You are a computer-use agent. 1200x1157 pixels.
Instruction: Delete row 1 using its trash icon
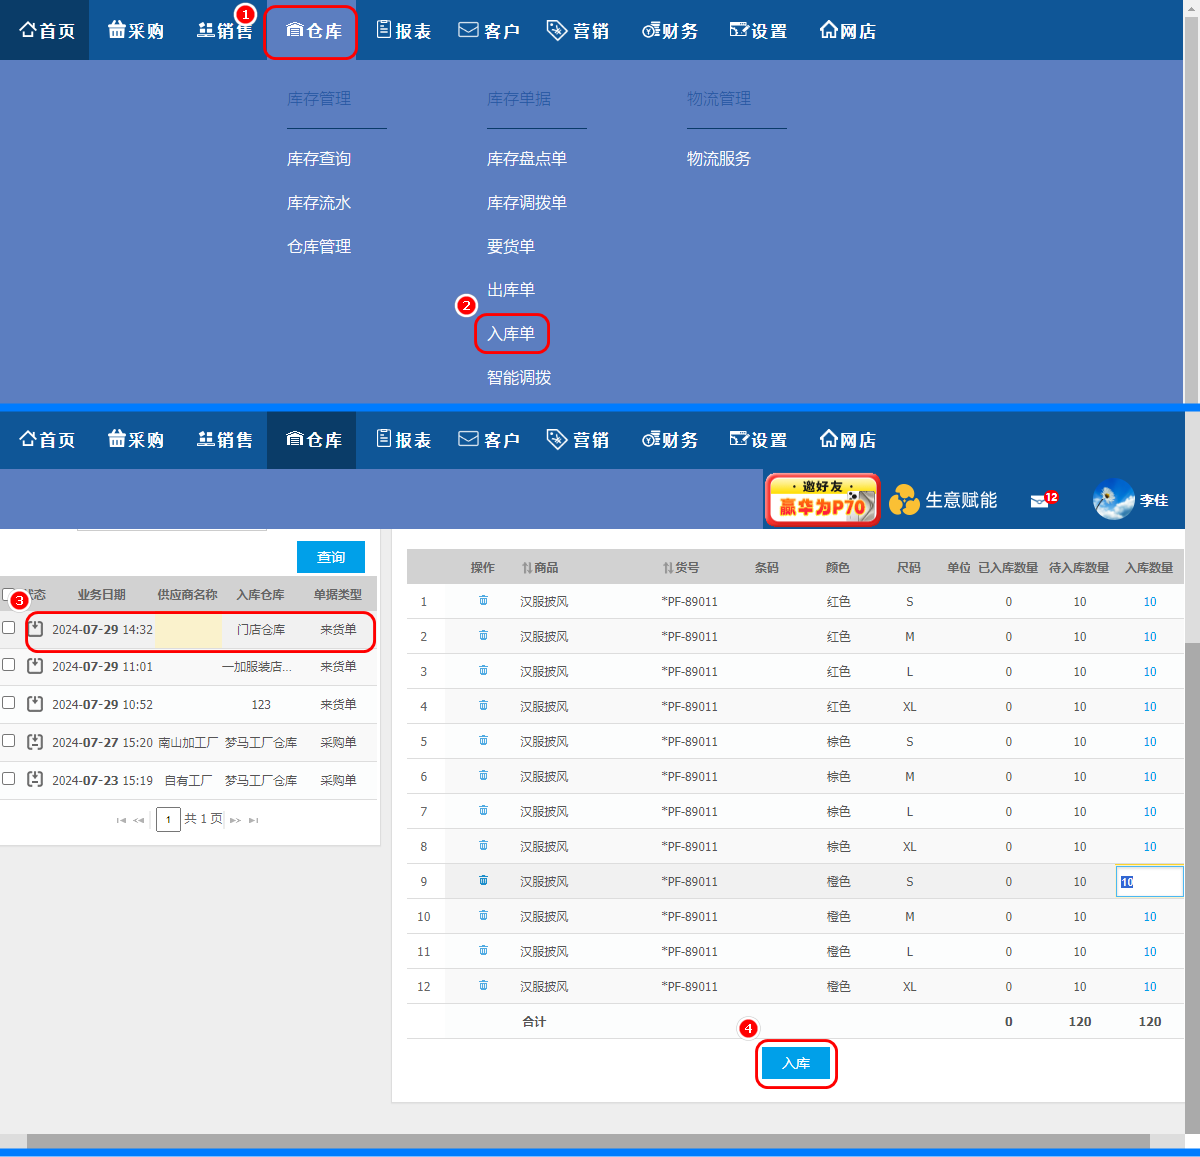click(483, 601)
